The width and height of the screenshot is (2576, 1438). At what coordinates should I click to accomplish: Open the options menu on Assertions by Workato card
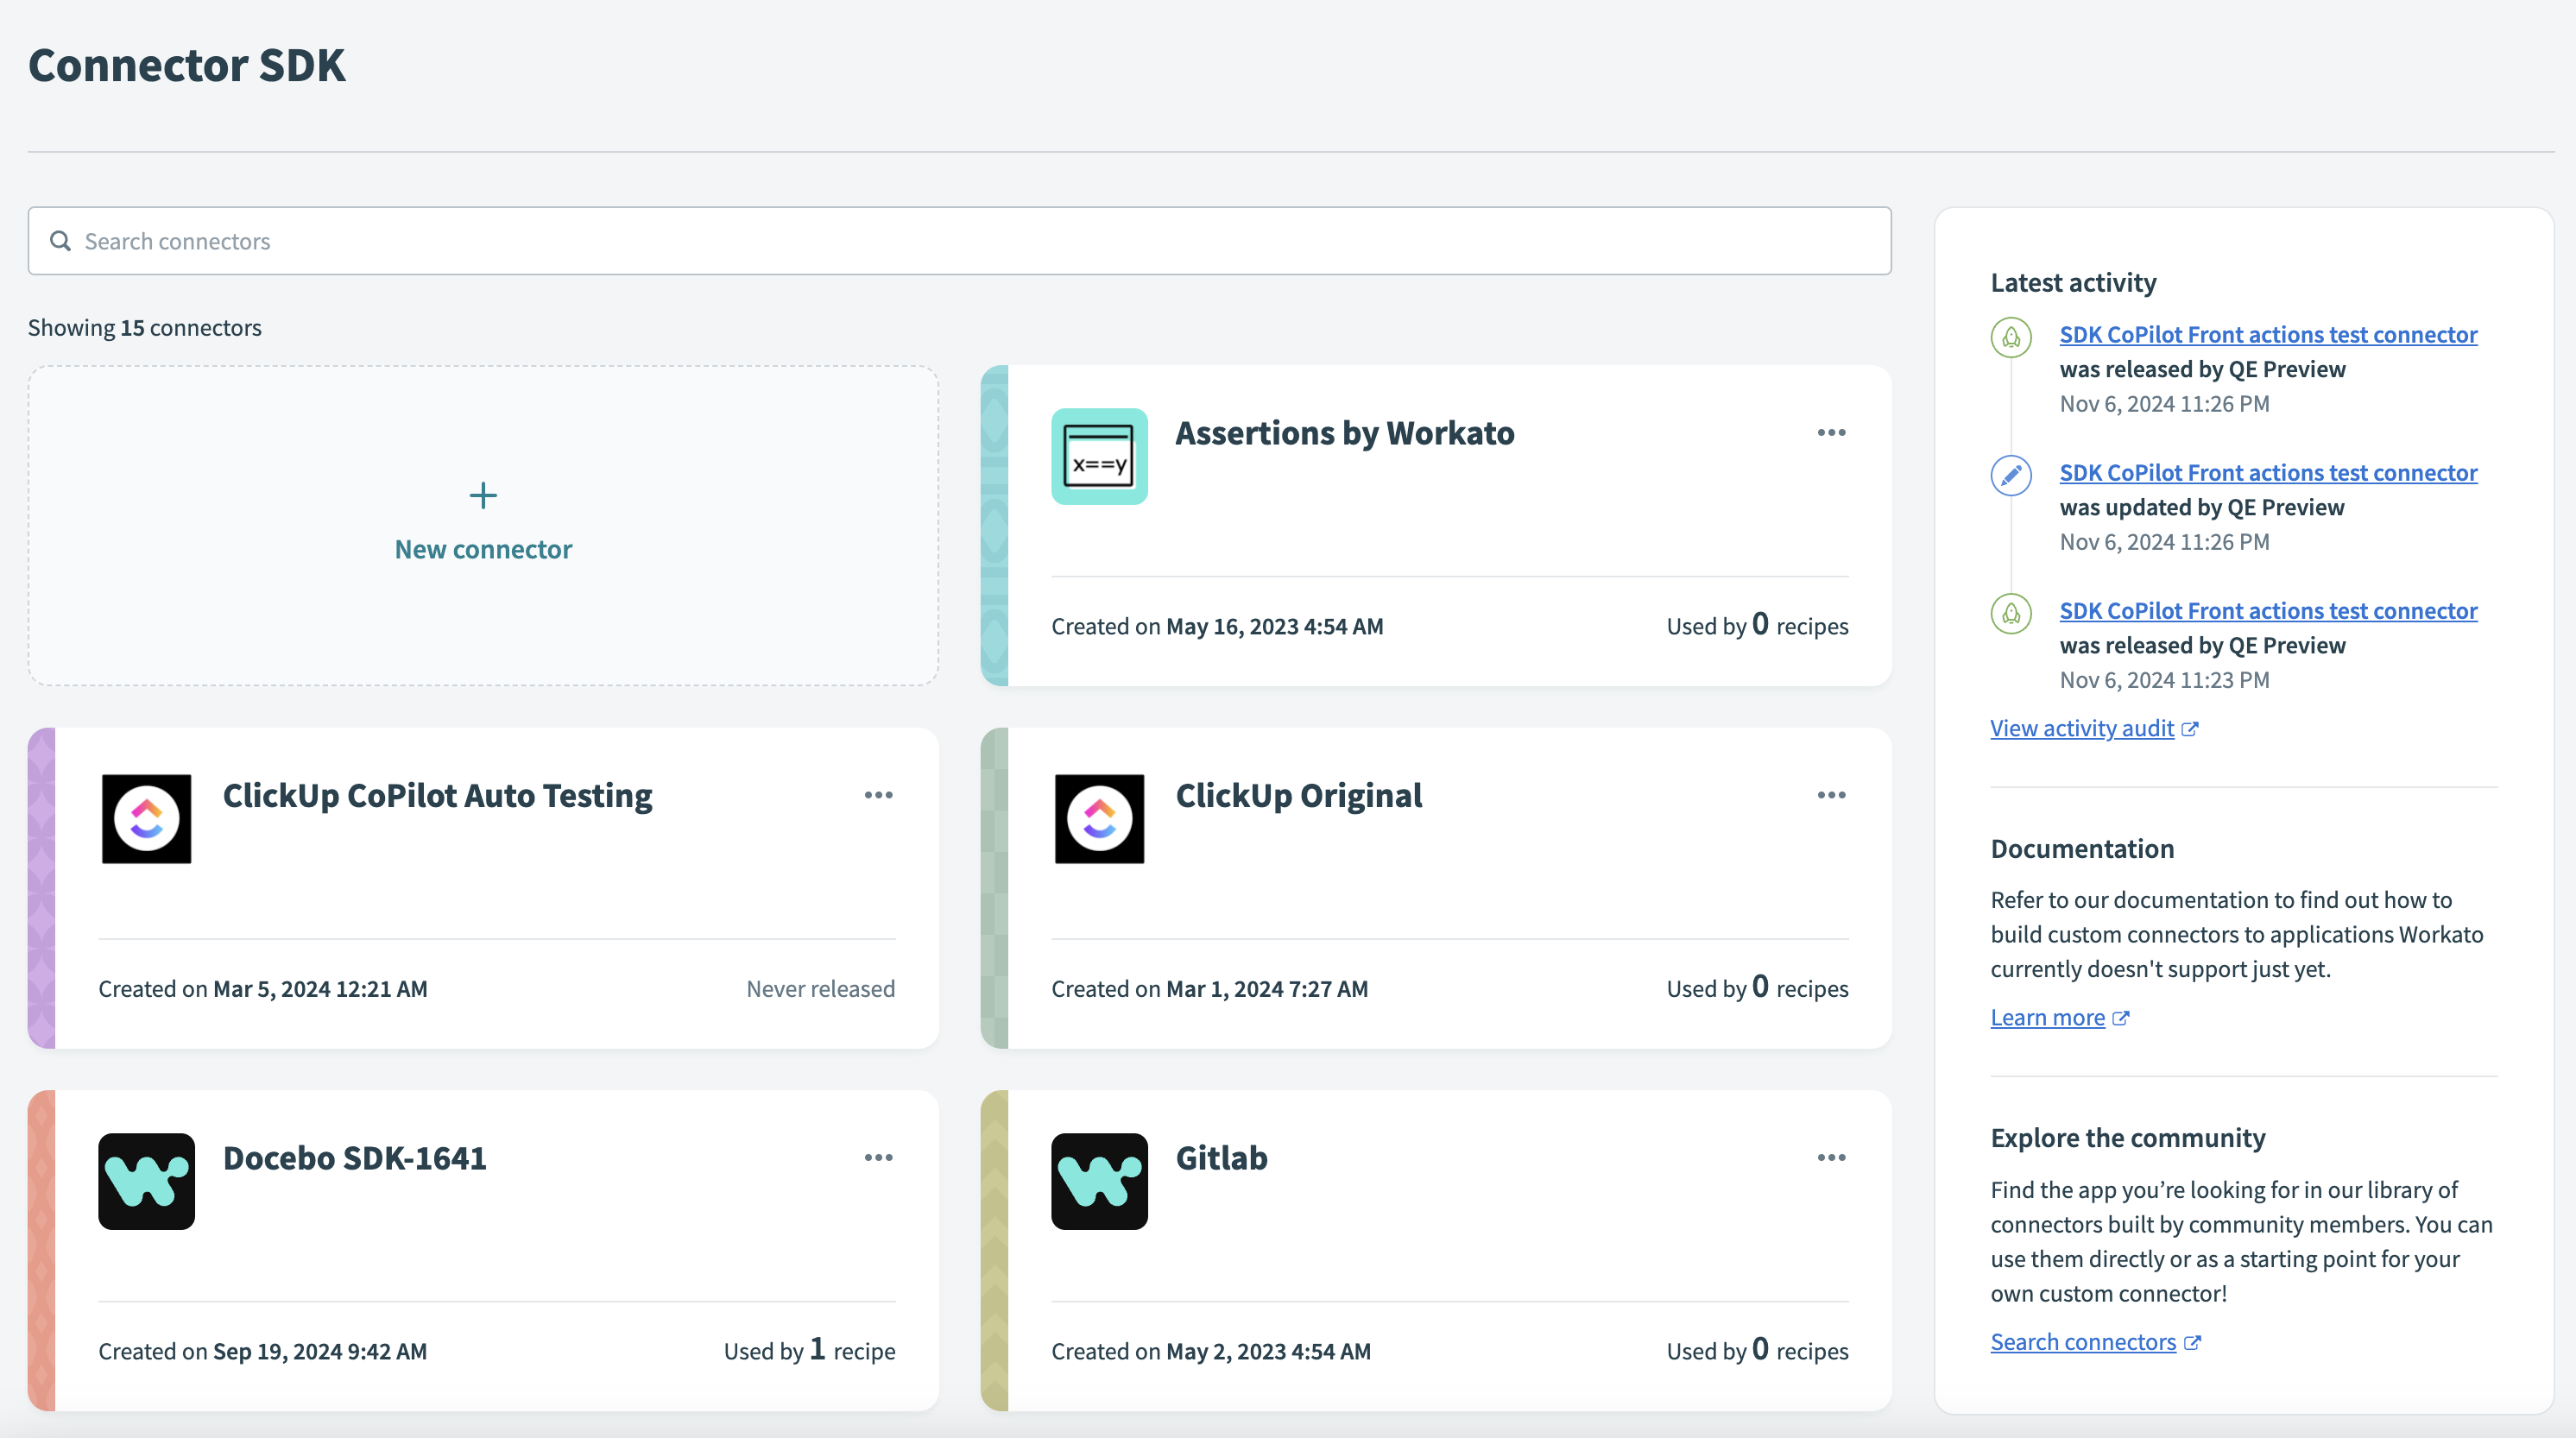point(1830,432)
